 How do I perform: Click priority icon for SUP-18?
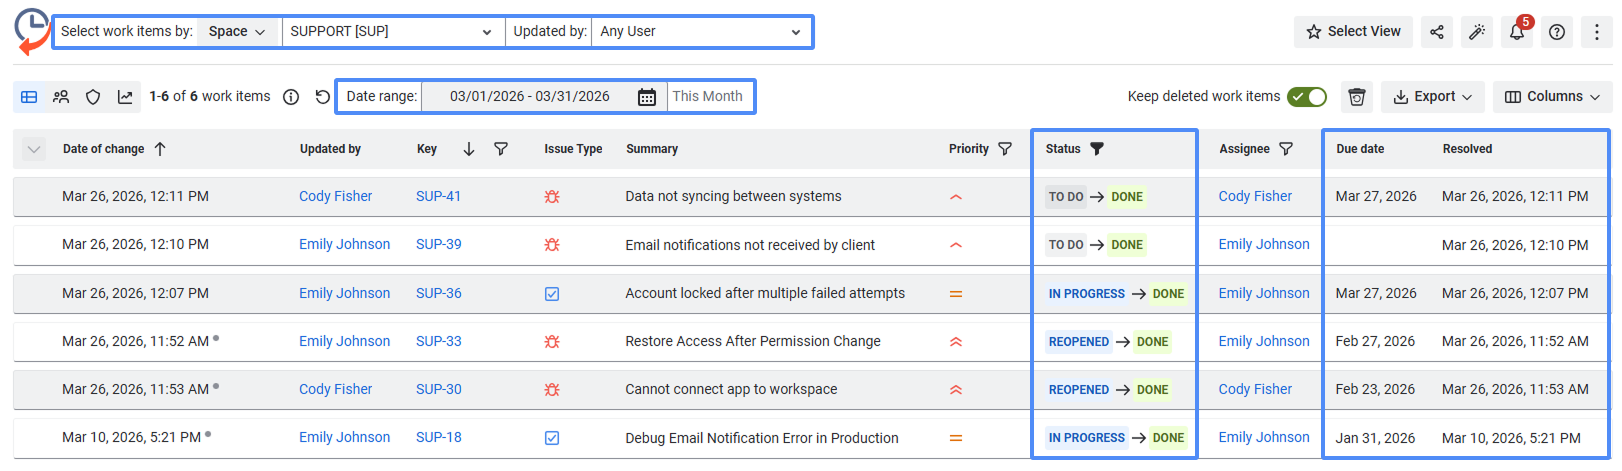[956, 438]
